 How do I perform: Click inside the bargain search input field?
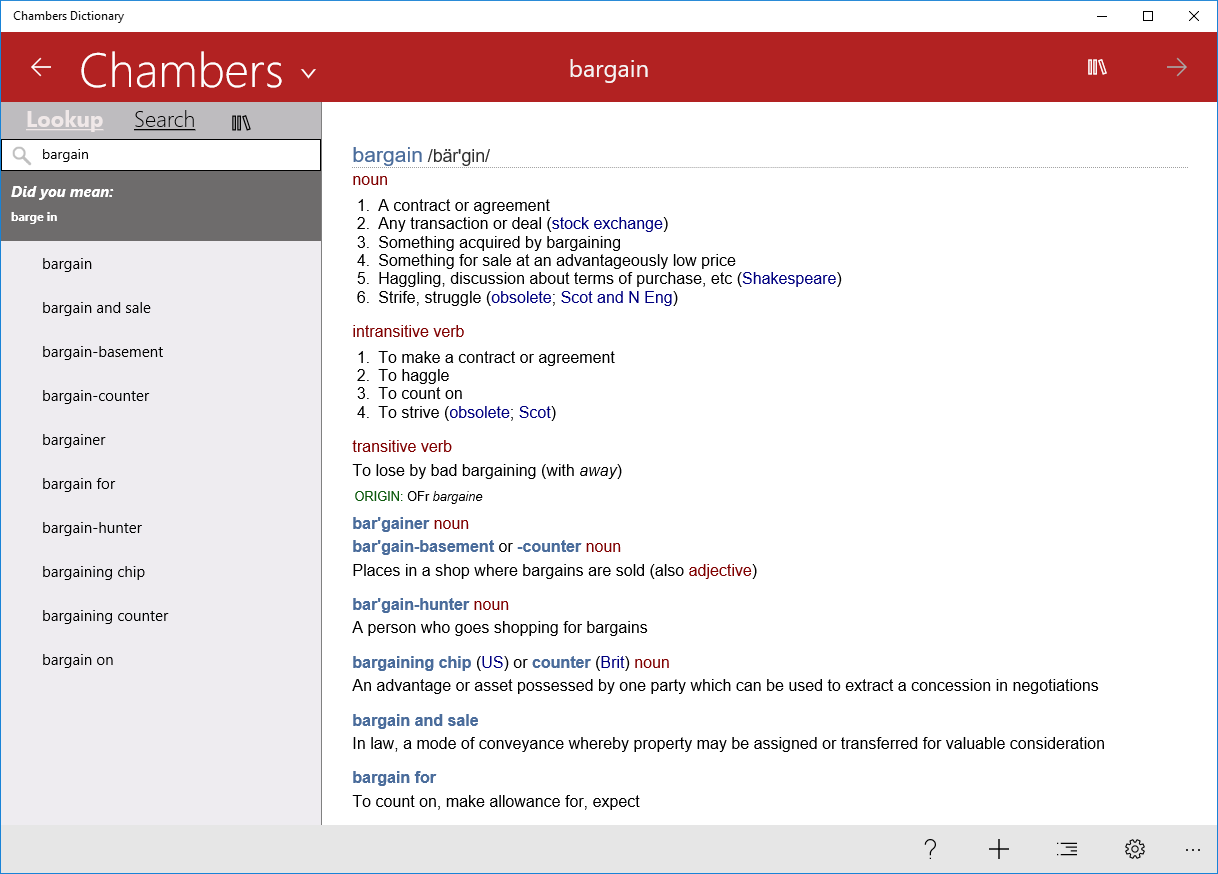click(x=160, y=155)
